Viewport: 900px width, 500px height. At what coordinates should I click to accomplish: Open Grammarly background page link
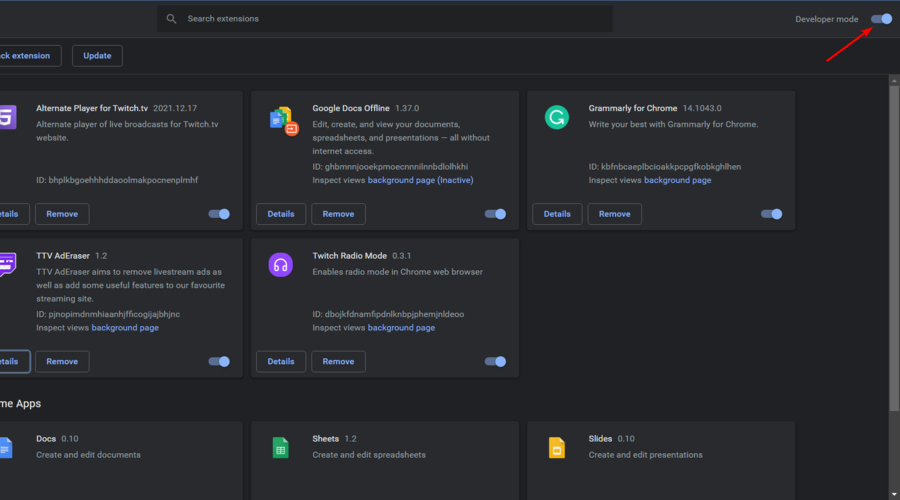click(x=677, y=180)
